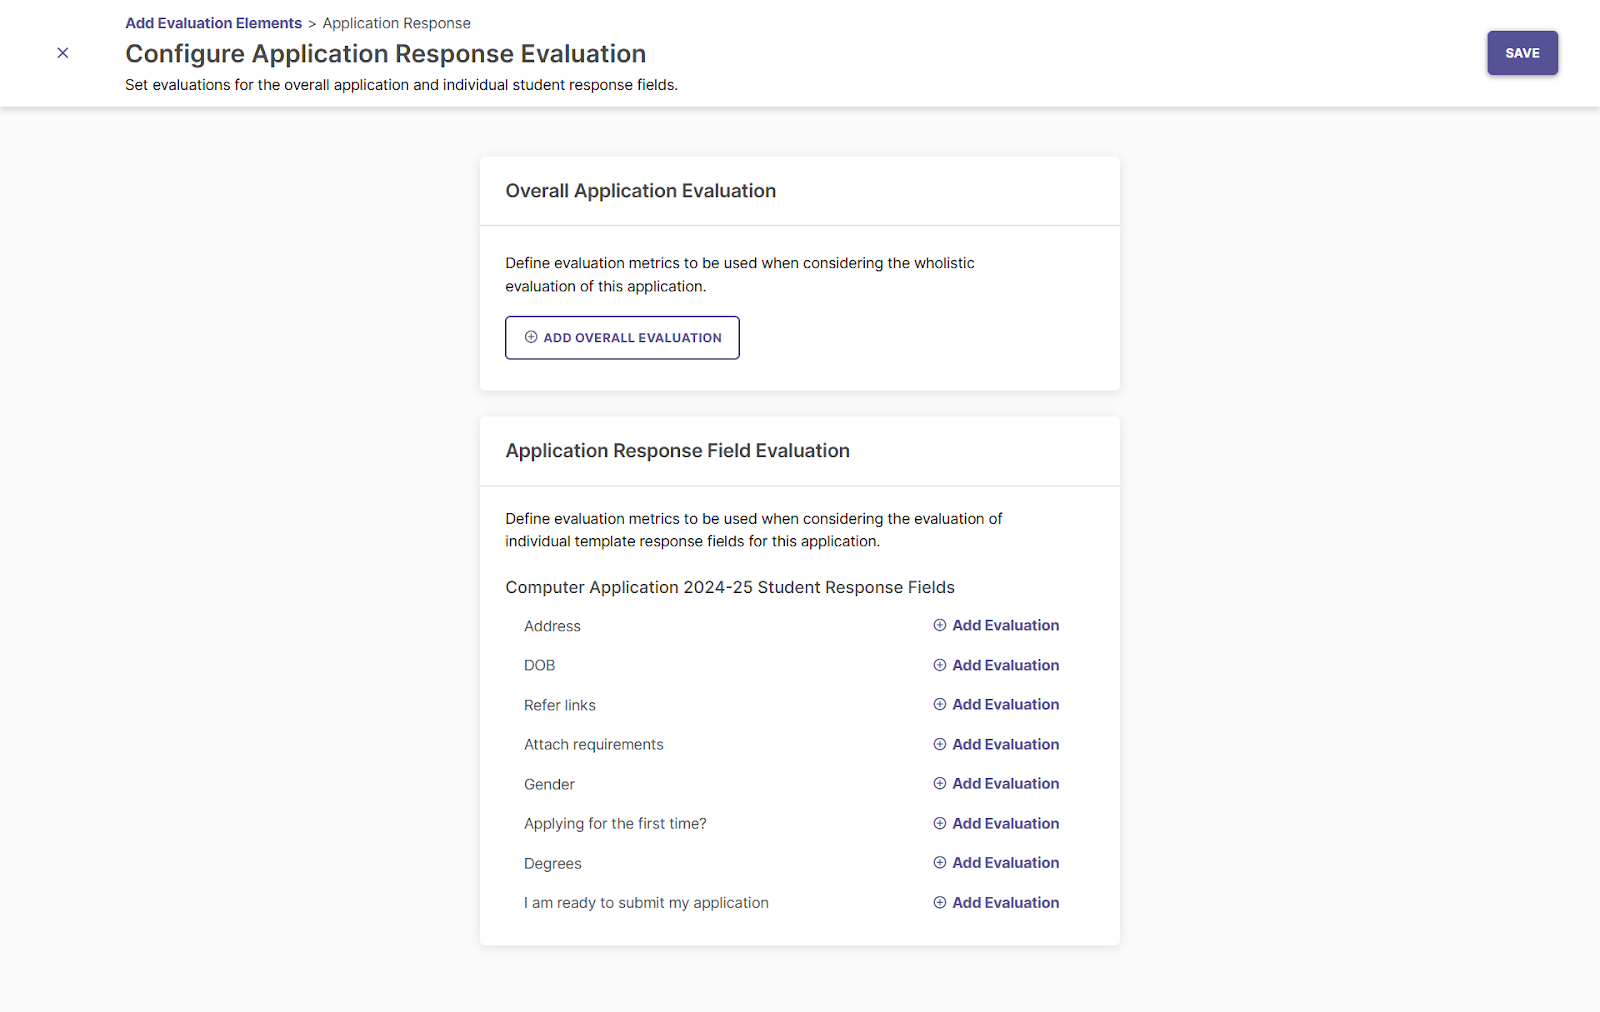This screenshot has height=1012, width=1600.
Task: Select 'Applying for the first time?' label
Action: point(615,823)
